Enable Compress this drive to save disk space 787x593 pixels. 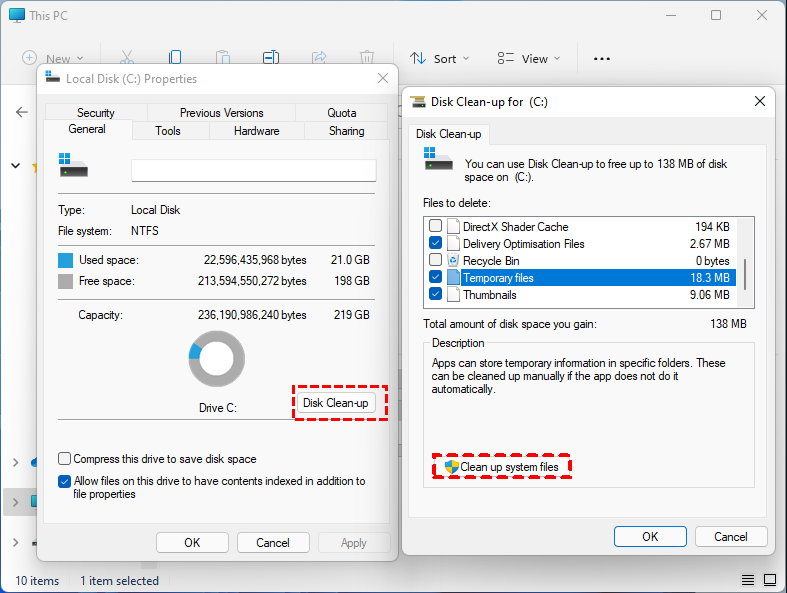(64, 458)
